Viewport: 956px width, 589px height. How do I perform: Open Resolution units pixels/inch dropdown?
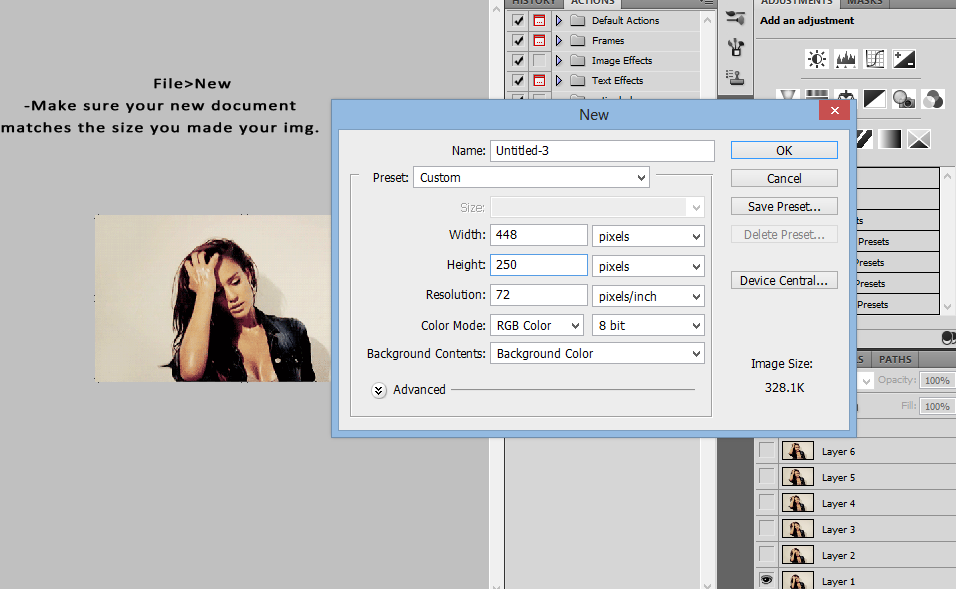click(648, 296)
